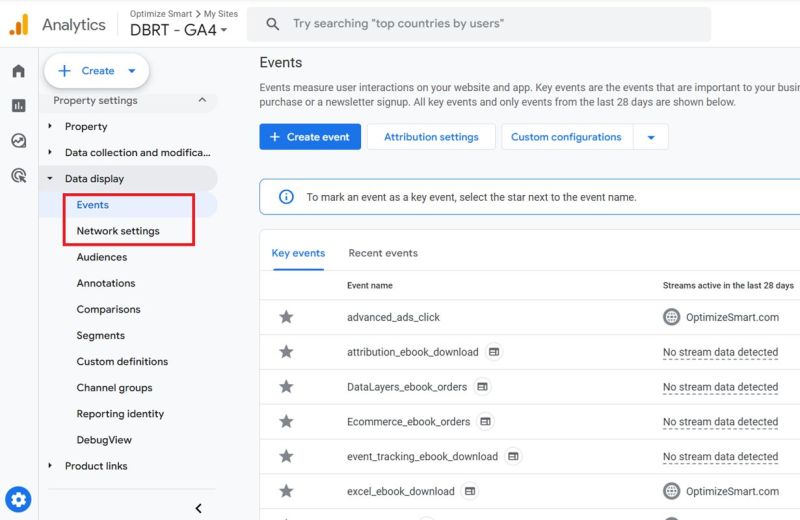Click the globe icon in advanced_ads_click row
This screenshot has height=520, width=800.
pos(671,317)
